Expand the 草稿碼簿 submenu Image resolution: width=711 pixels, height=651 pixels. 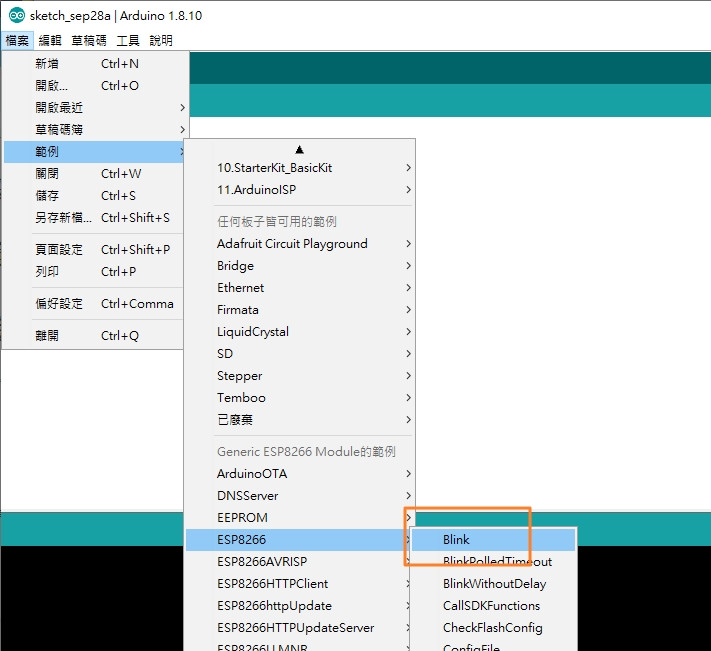(94, 130)
